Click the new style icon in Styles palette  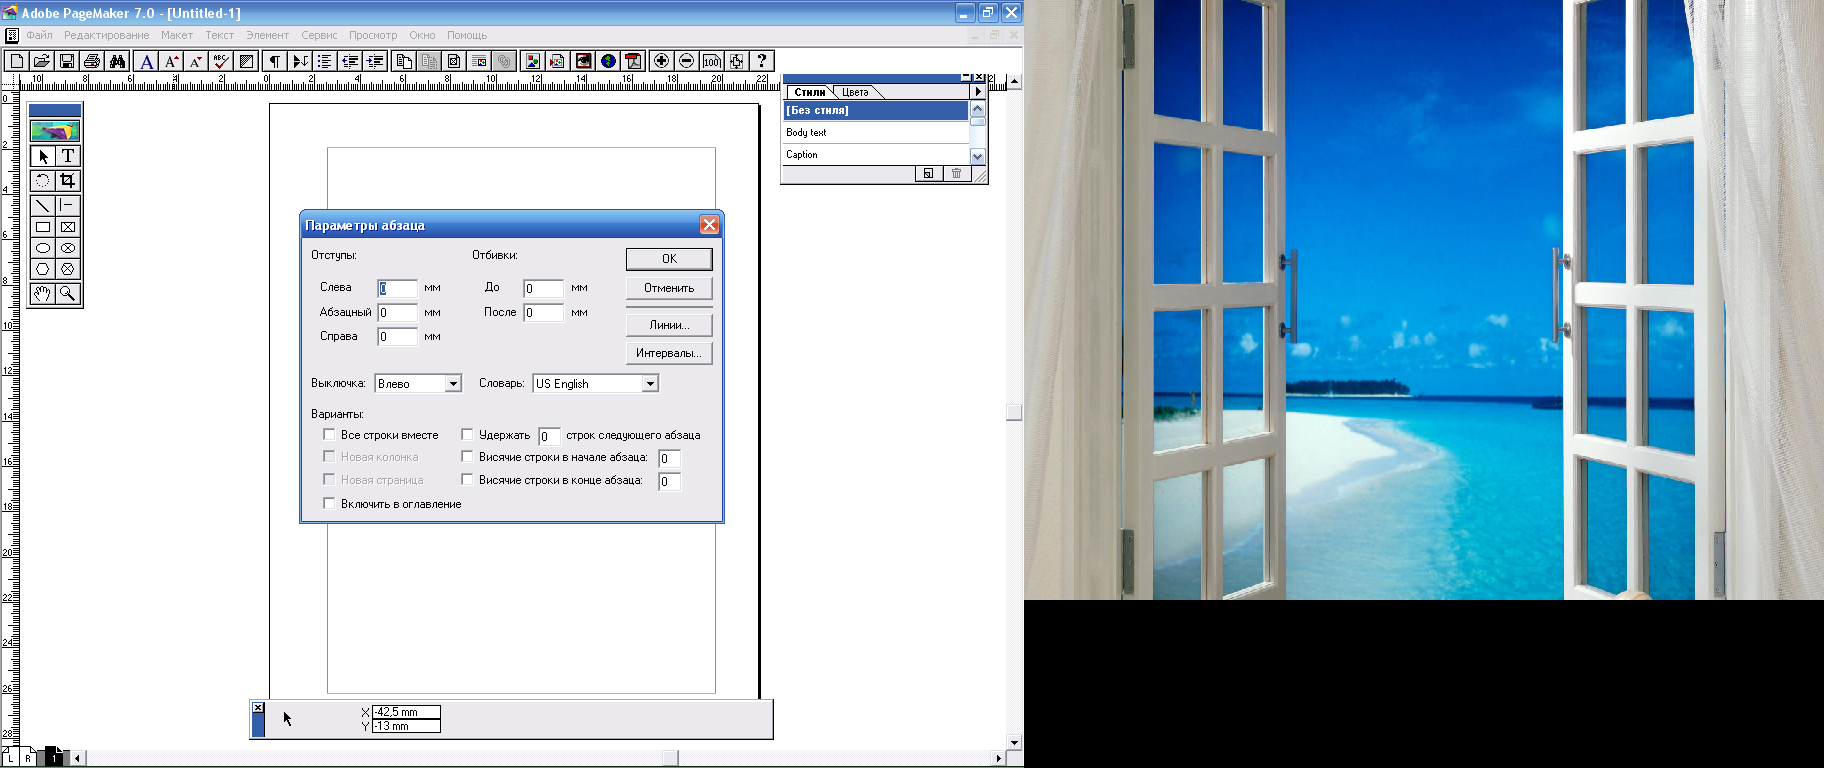pyautogui.click(x=928, y=174)
